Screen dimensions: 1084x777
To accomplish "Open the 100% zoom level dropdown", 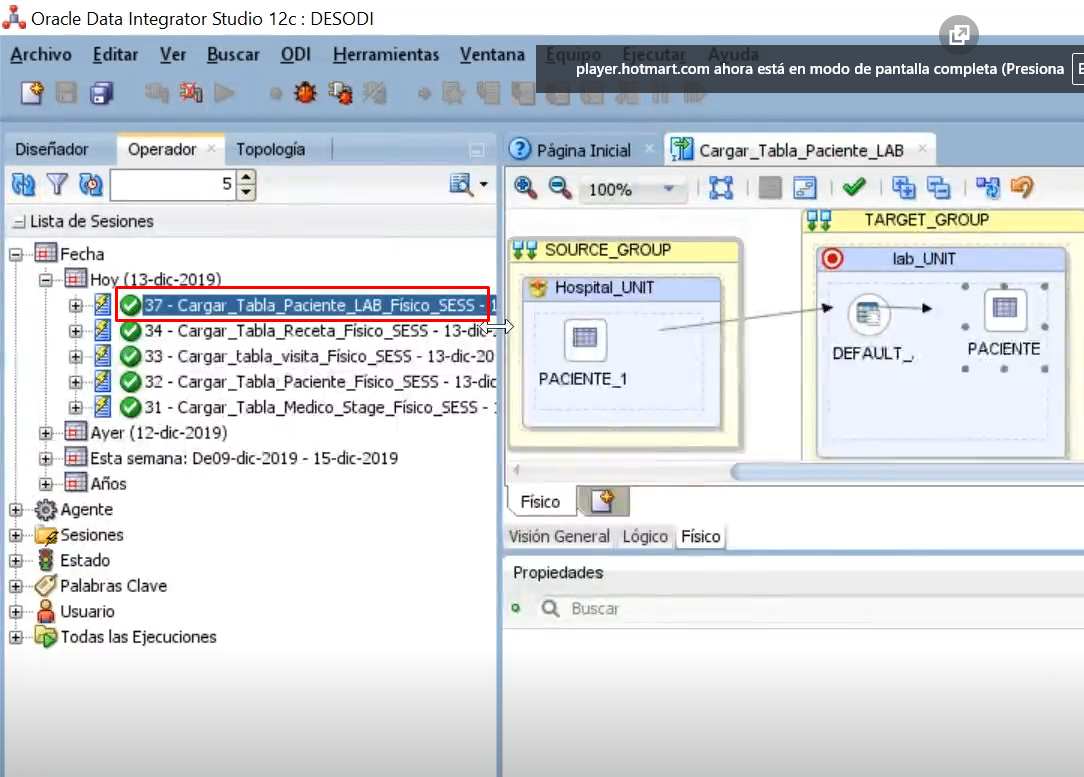I will pyautogui.click(x=668, y=186).
